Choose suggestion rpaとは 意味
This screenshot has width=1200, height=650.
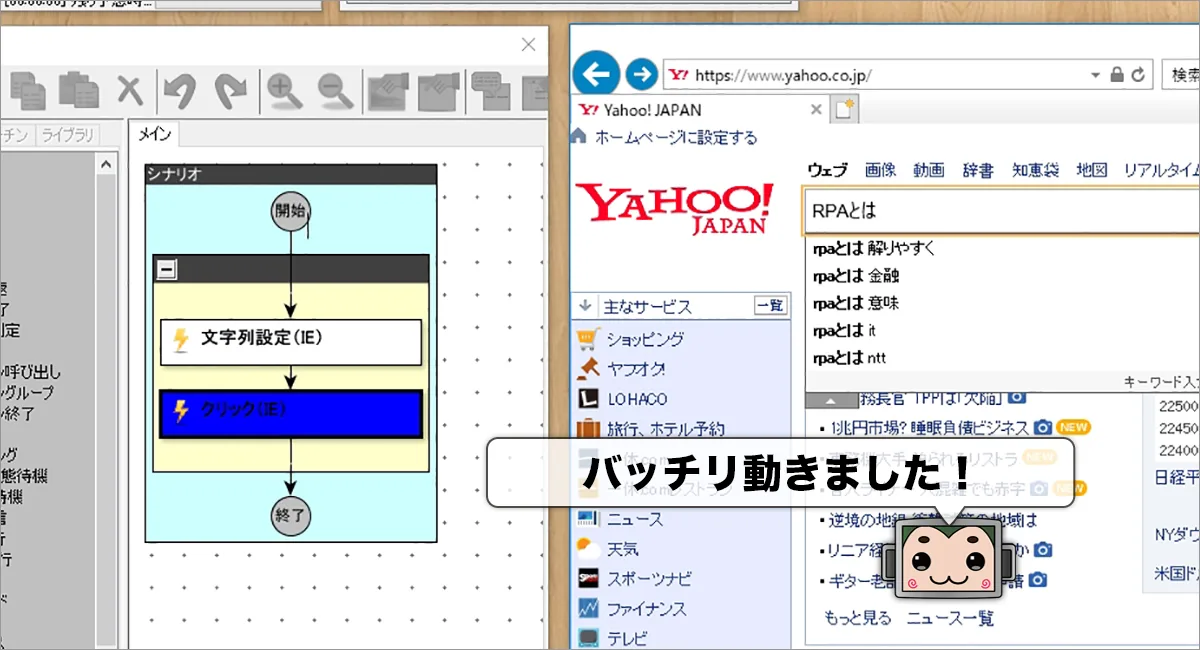pos(855,303)
